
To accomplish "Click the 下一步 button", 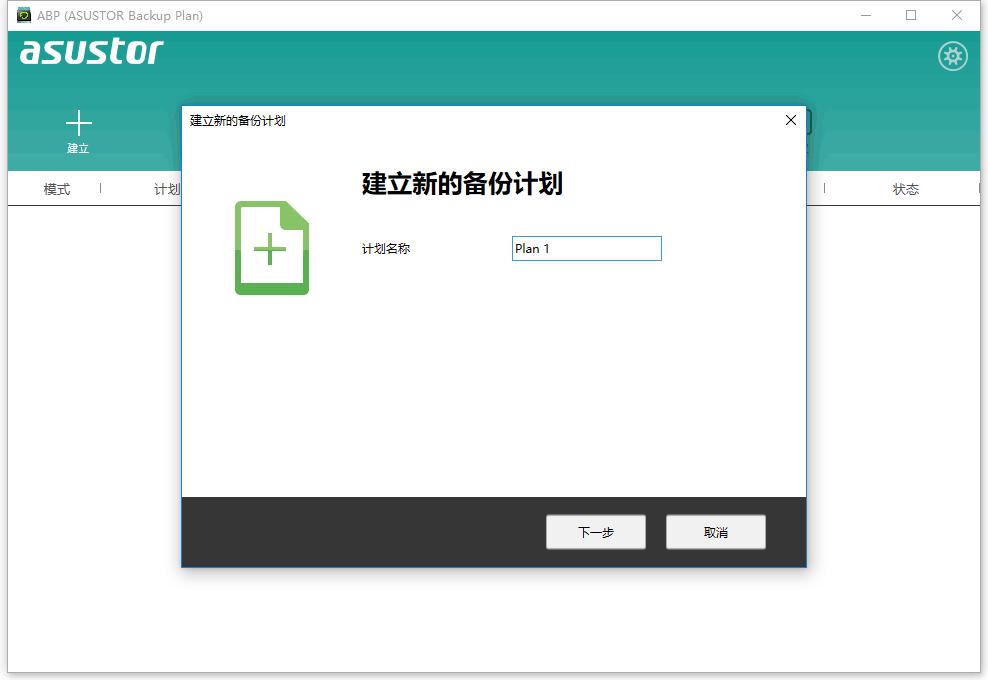I will 595,532.
